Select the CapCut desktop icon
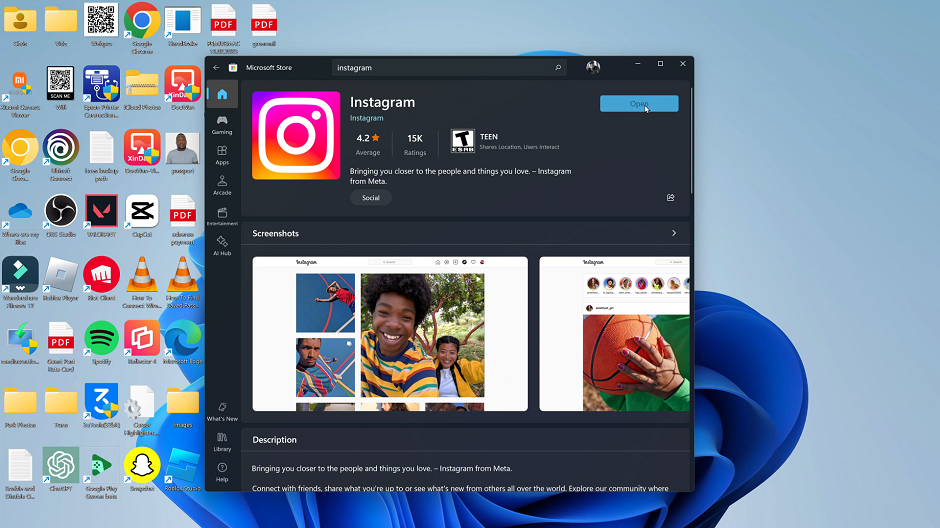Screen dimensions: 940x528 (x=142, y=215)
